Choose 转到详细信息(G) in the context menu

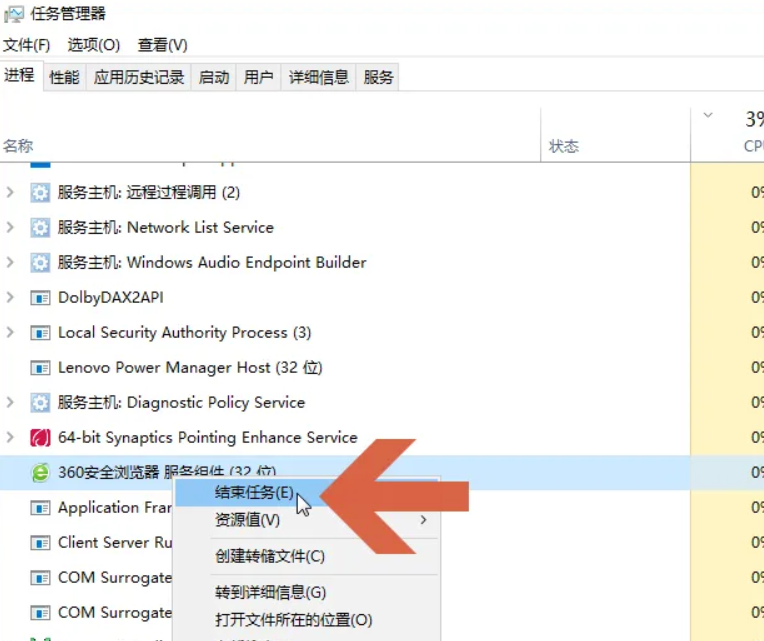(271, 592)
